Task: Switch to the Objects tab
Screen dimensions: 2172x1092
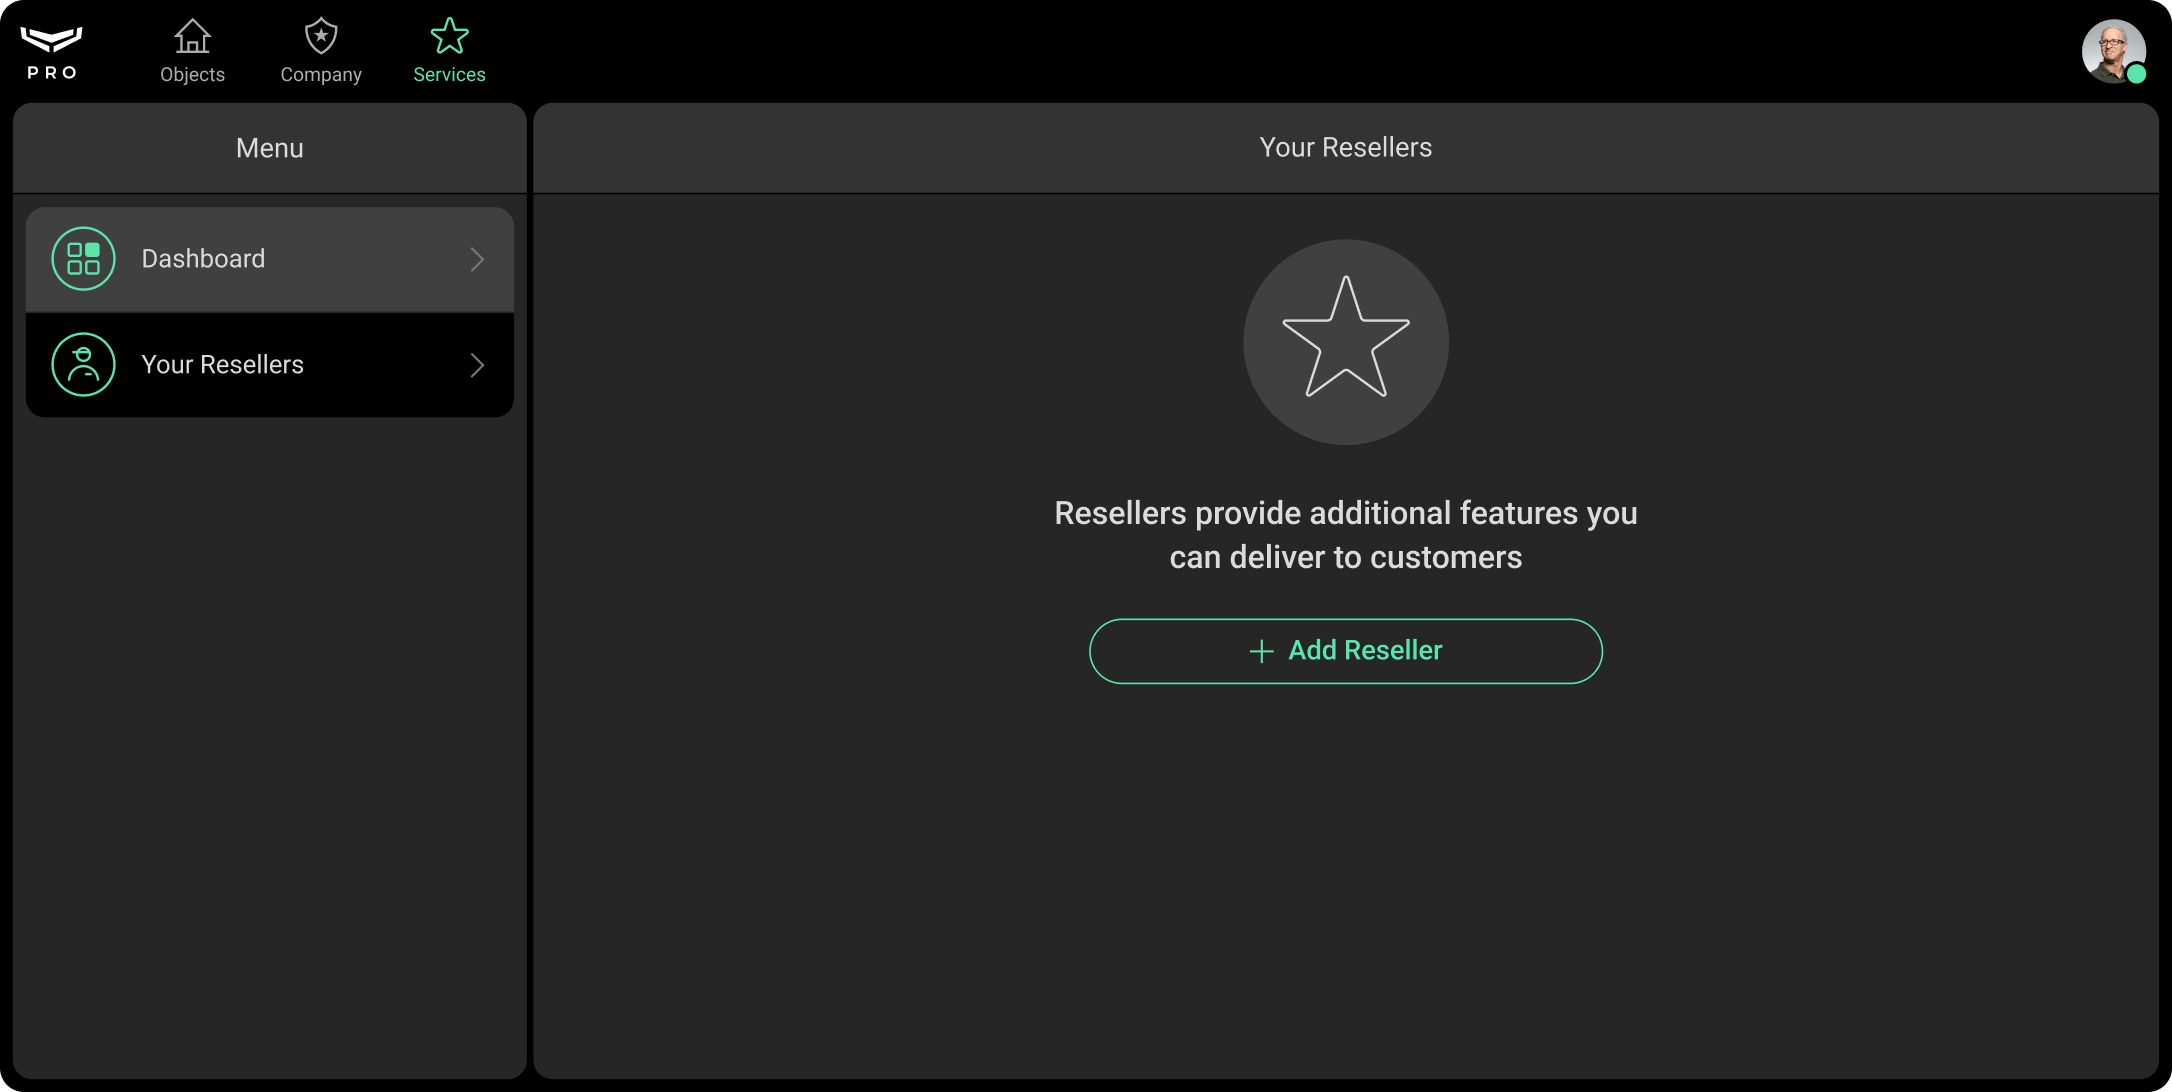Action: pyautogui.click(x=192, y=50)
